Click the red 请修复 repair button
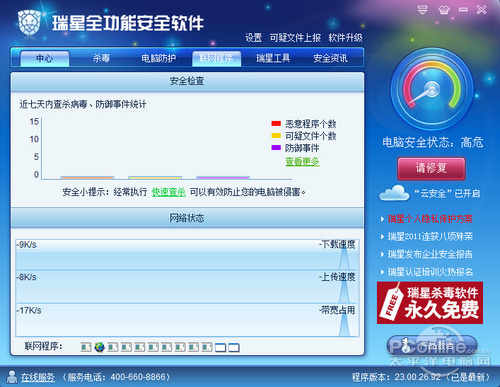 431,168
